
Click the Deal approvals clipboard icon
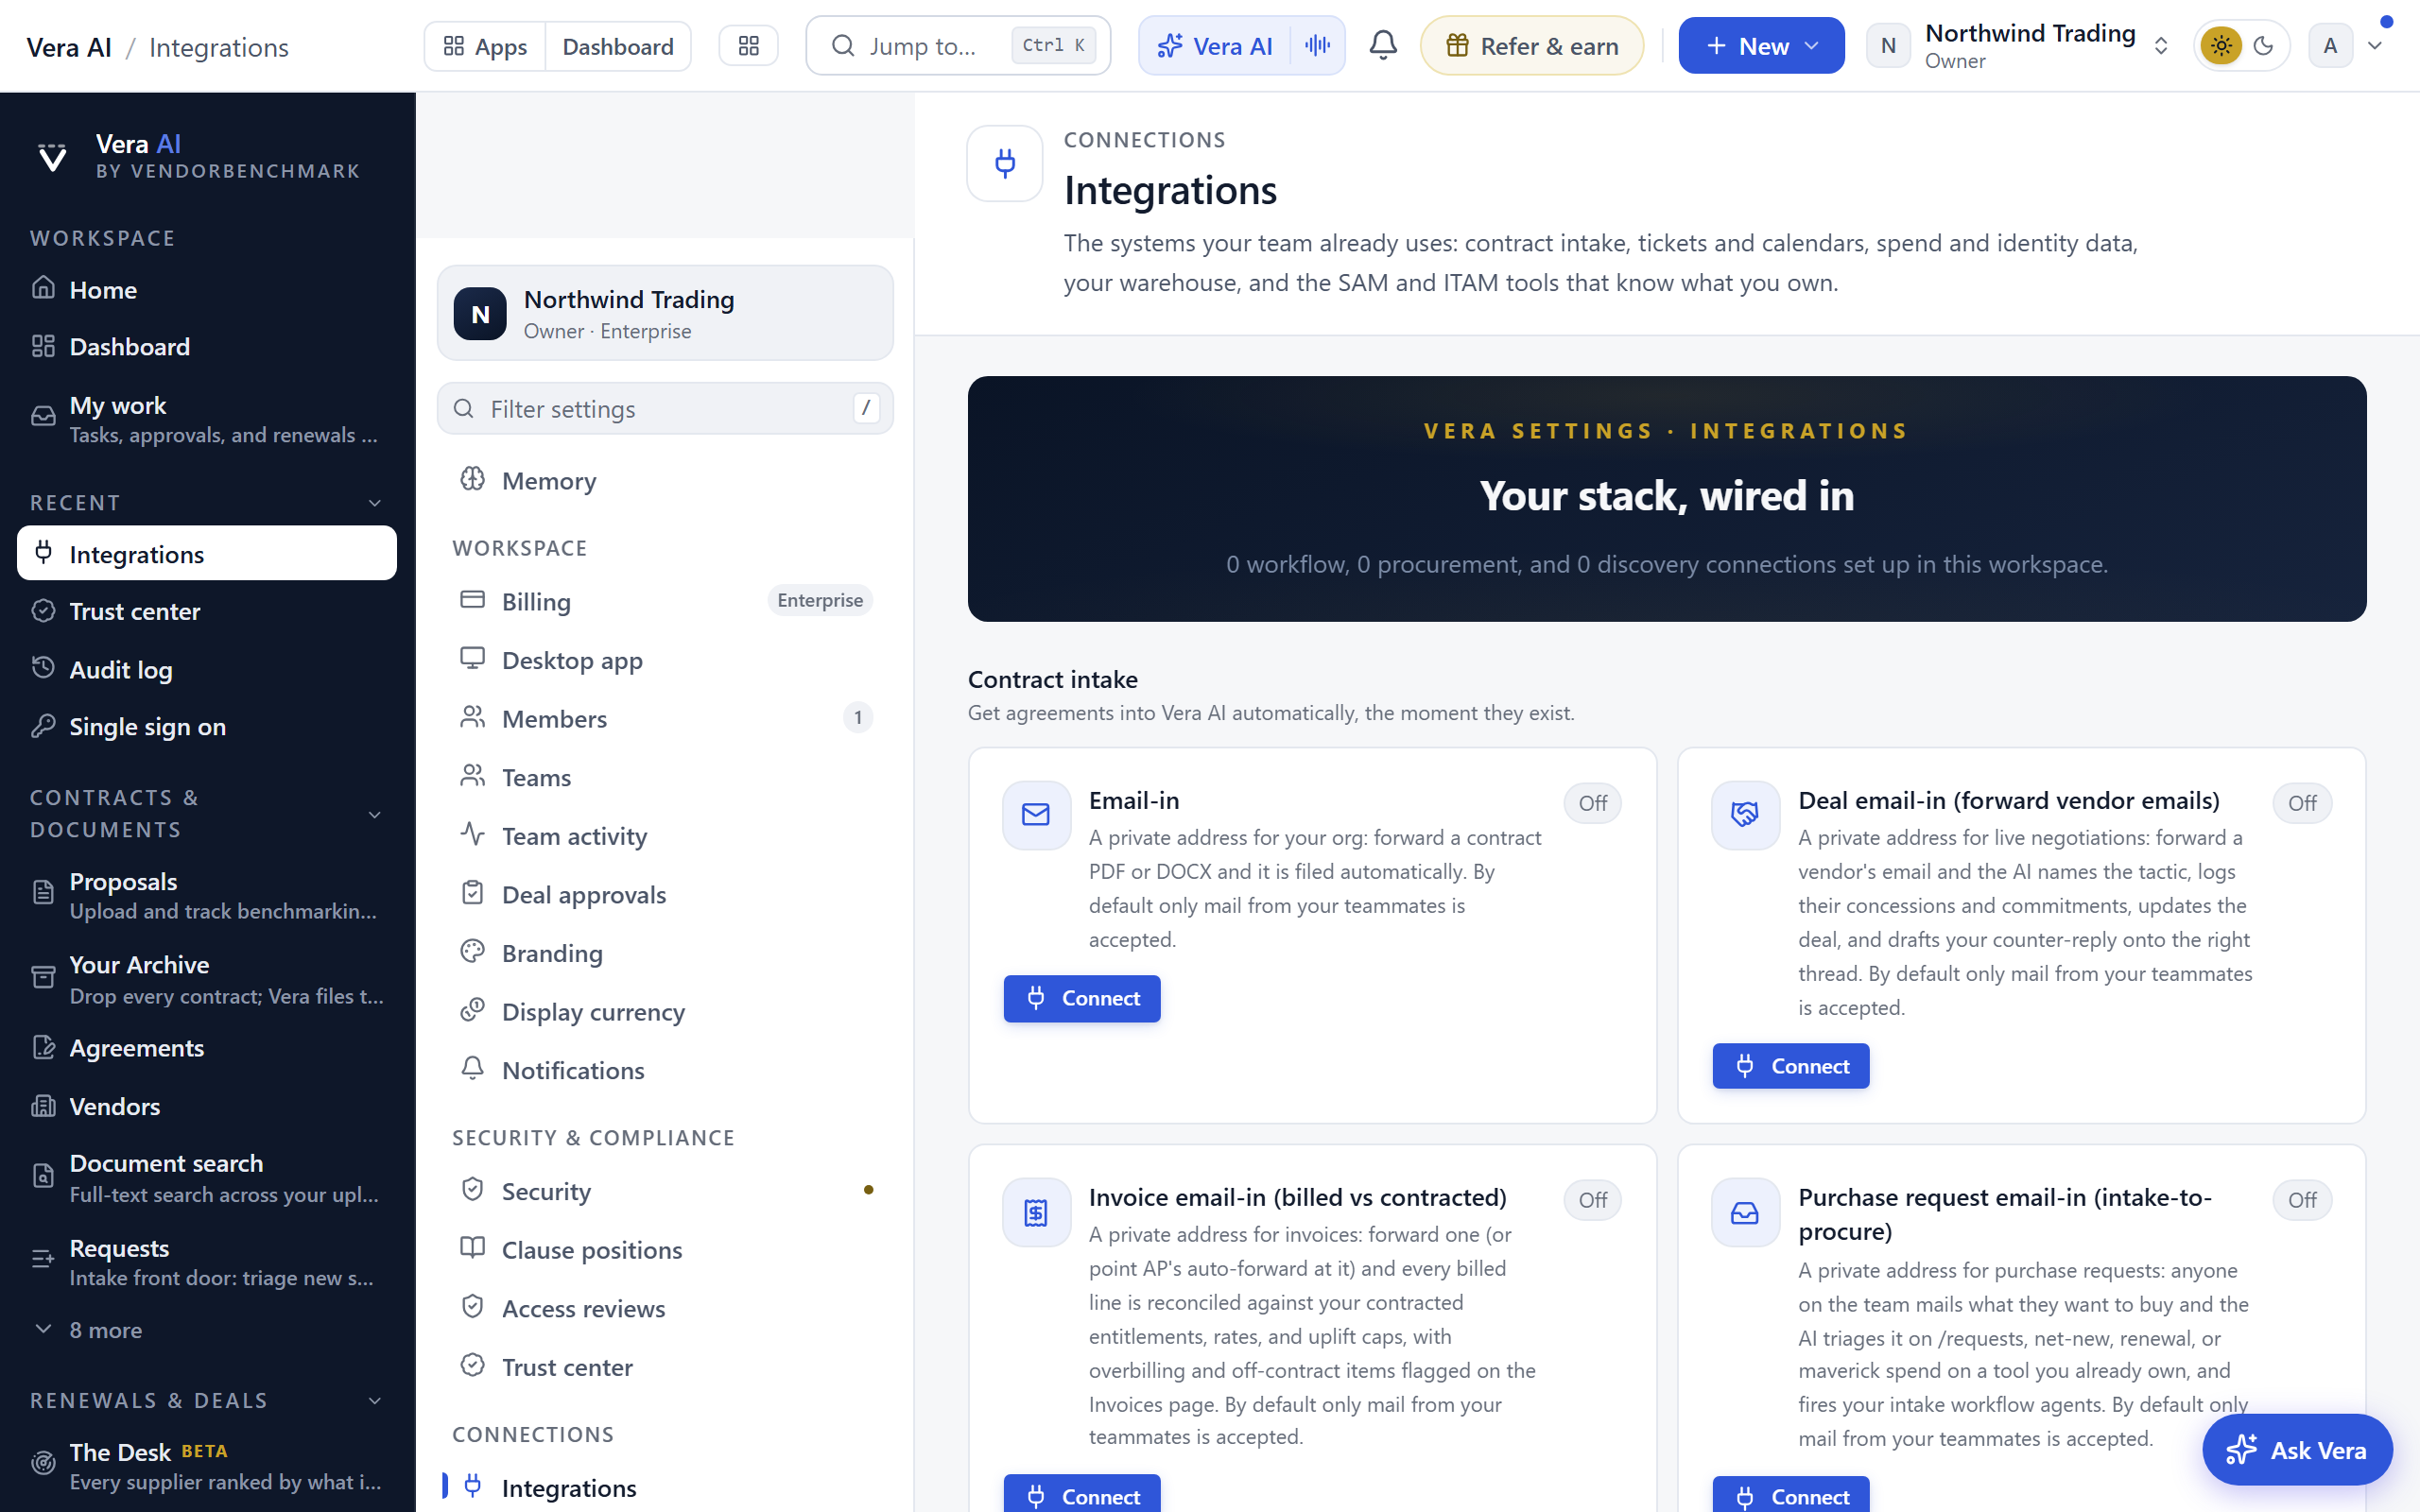click(472, 893)
